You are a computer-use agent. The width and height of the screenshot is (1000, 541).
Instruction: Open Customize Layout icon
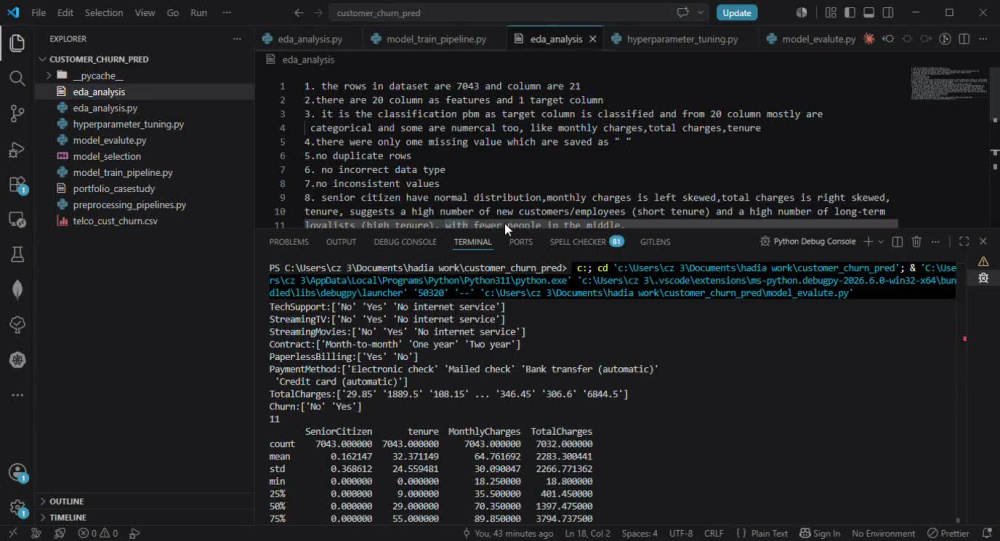point(830,13)
